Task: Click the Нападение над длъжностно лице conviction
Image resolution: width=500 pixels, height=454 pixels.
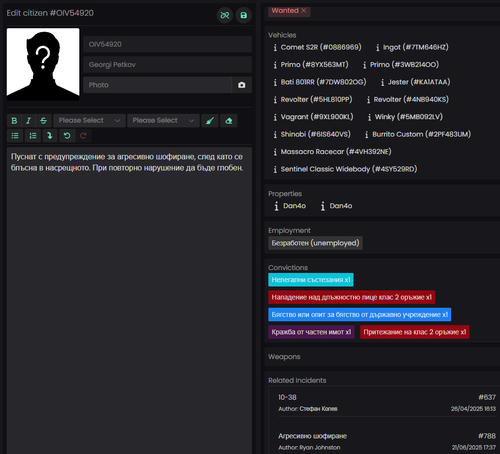Action: 351,297
